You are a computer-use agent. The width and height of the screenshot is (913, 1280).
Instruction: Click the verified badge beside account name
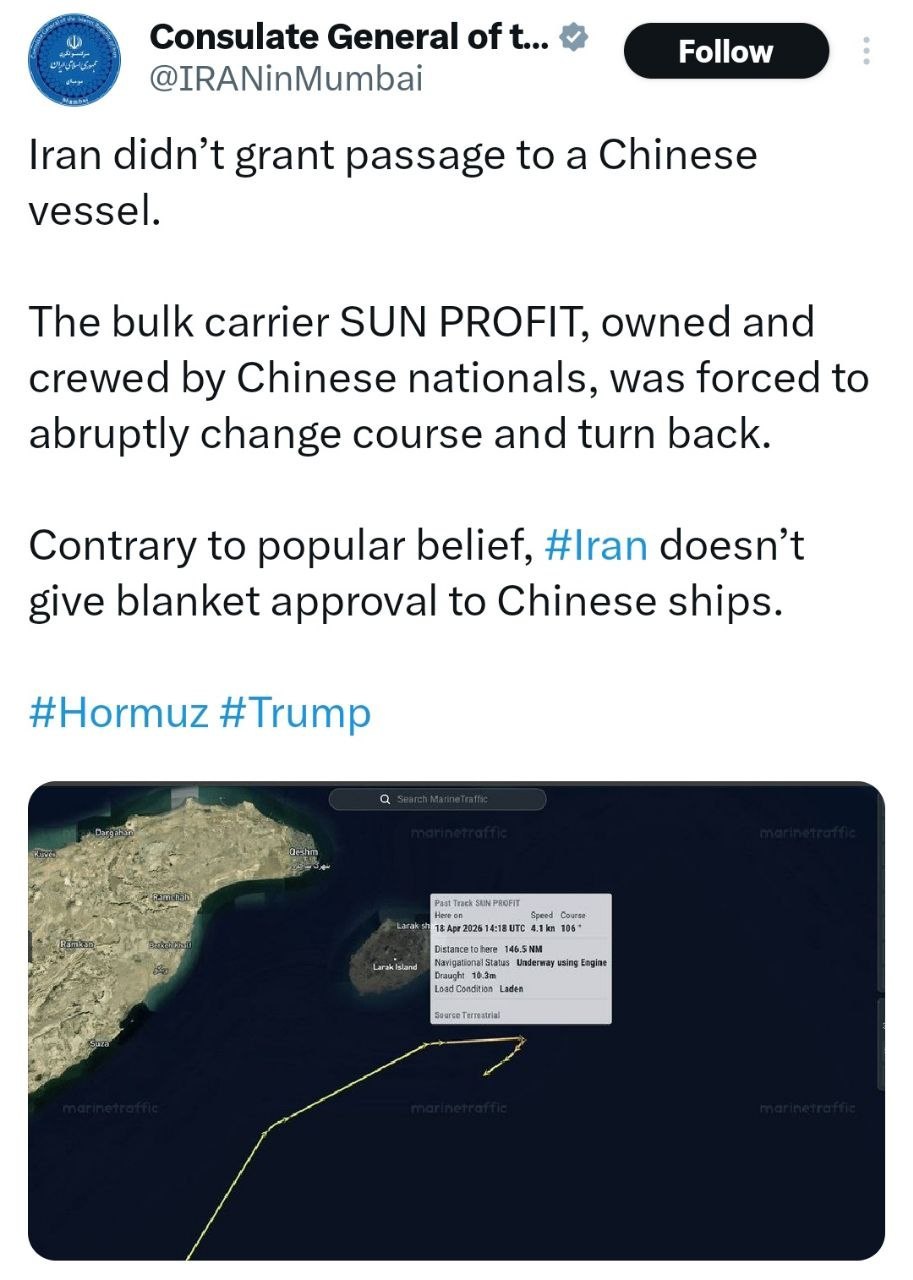pos(573,38)
